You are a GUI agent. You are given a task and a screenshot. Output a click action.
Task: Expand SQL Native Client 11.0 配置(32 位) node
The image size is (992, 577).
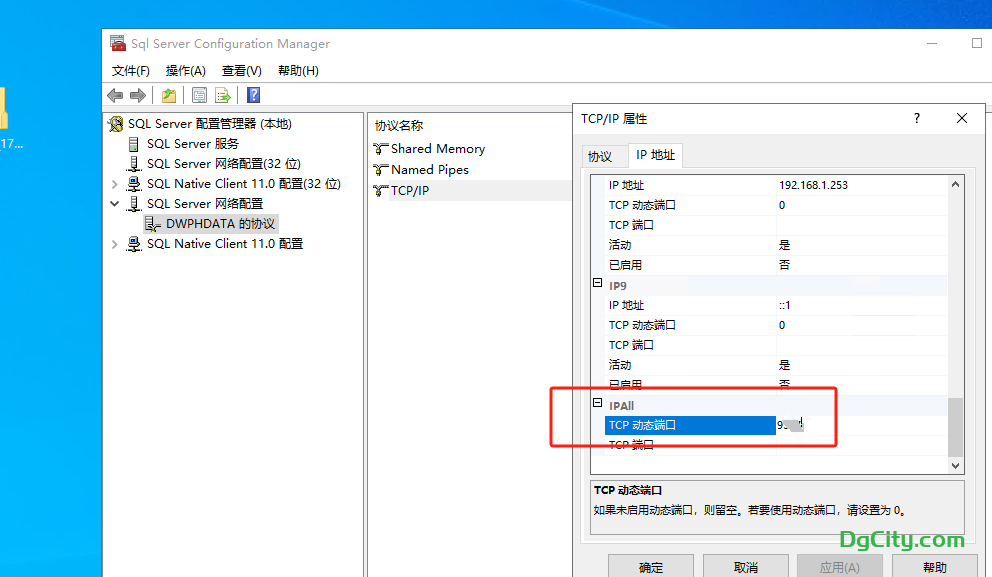click(x=114, y=184)
